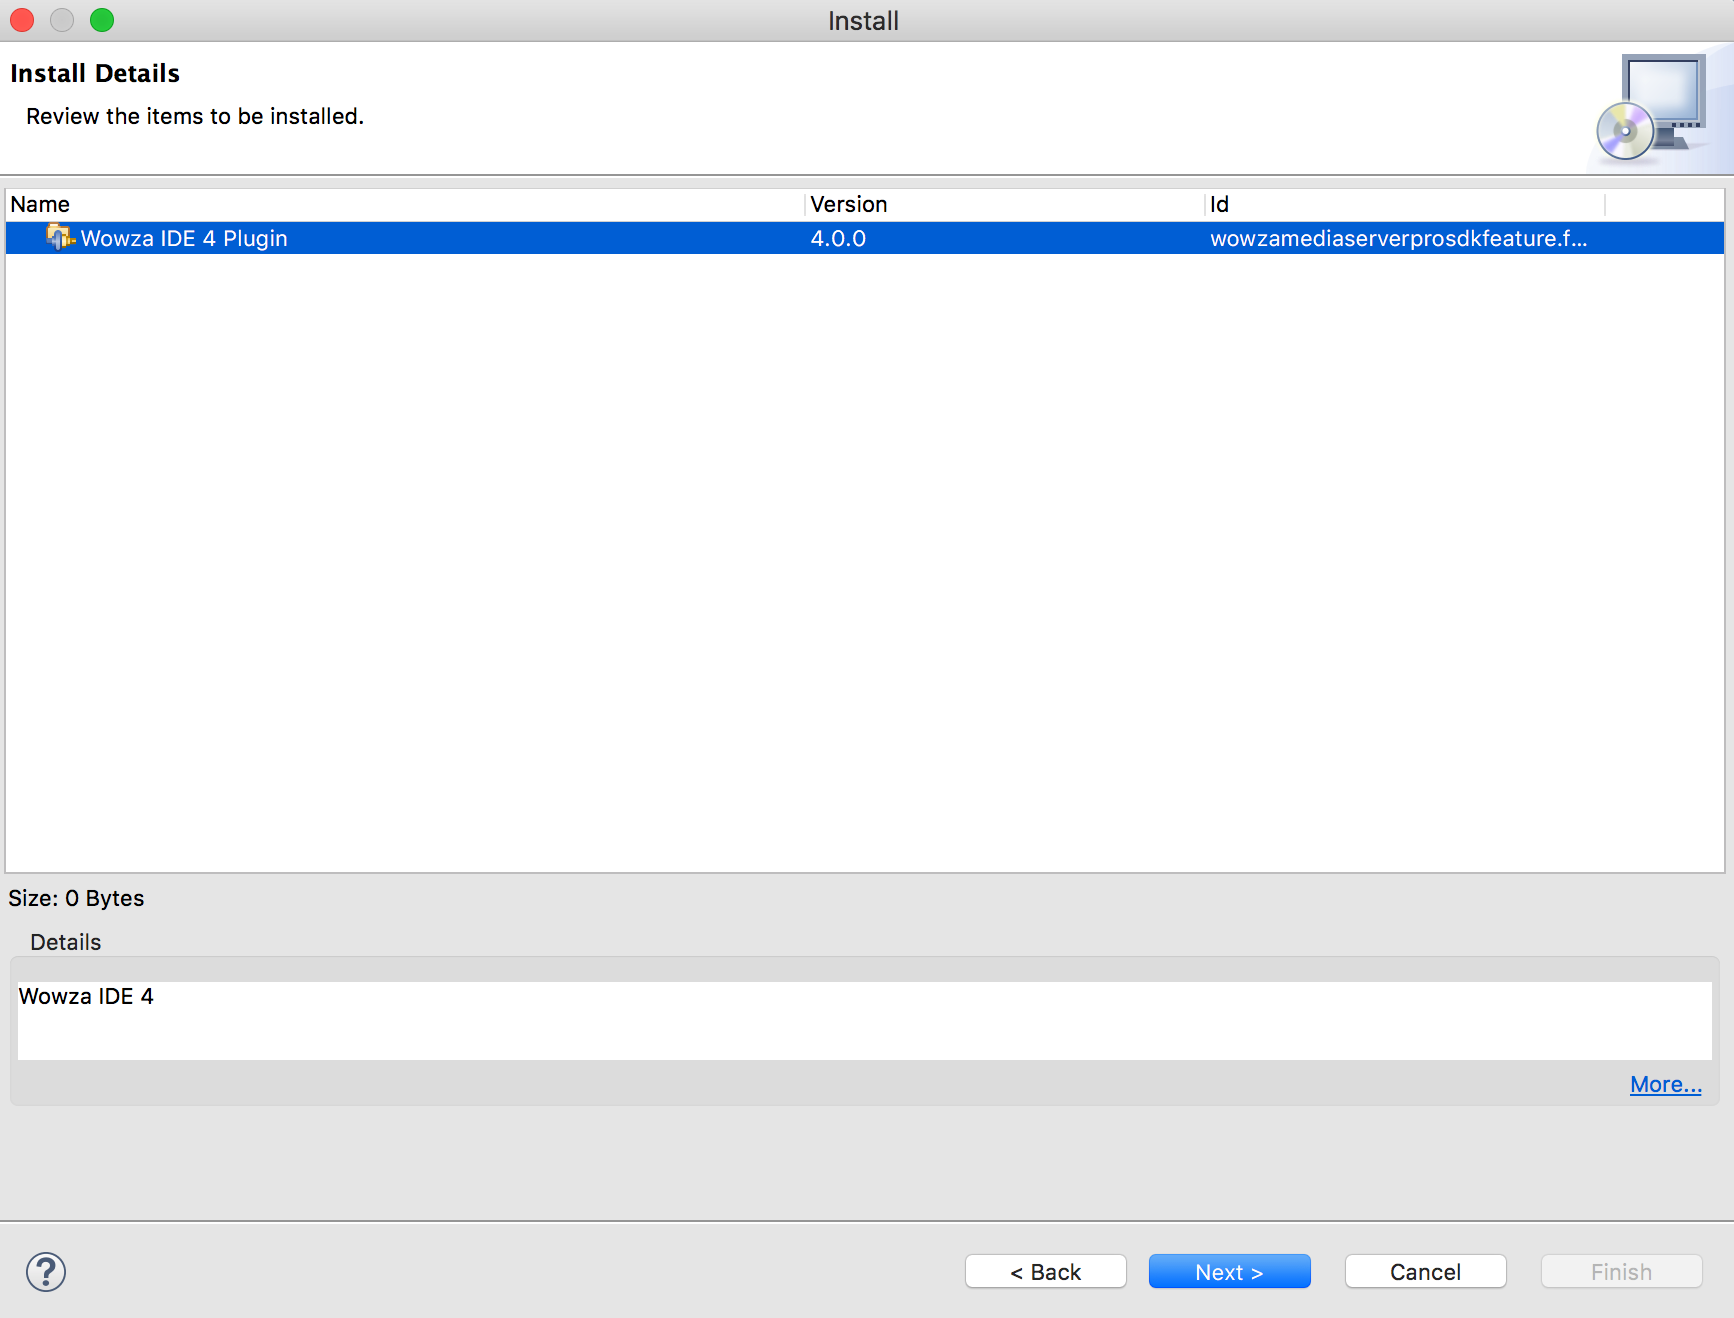The image size is (1734, 1318).
Task: Click the Details group label
Action: (x=66, y=942)
